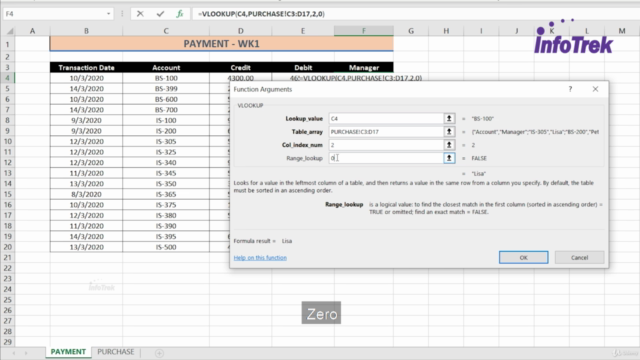Select cell containing BS-700
Image resolution: width=640 pixels, height=360 pixels.
coord(166,110)
